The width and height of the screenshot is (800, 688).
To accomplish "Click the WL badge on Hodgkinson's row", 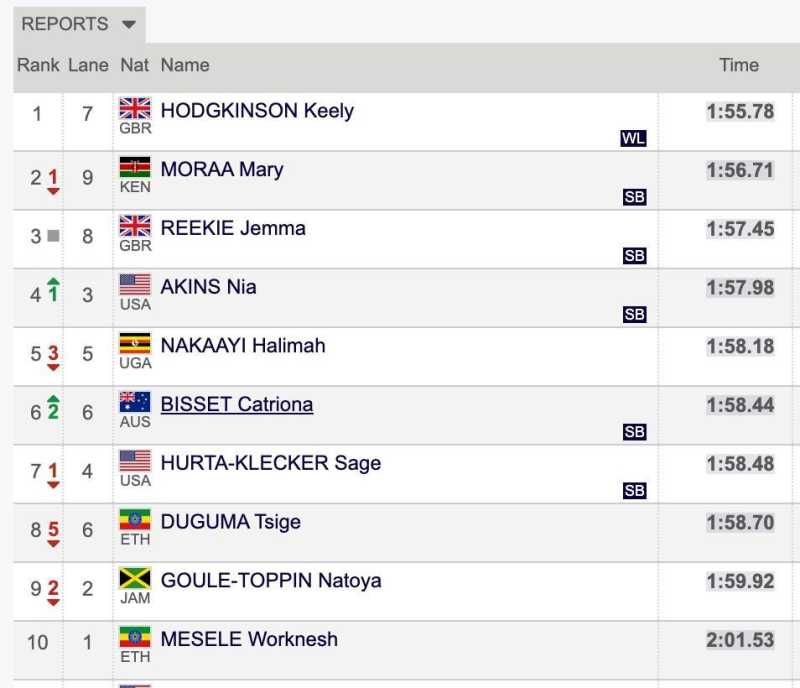I will tap(633, 139).
